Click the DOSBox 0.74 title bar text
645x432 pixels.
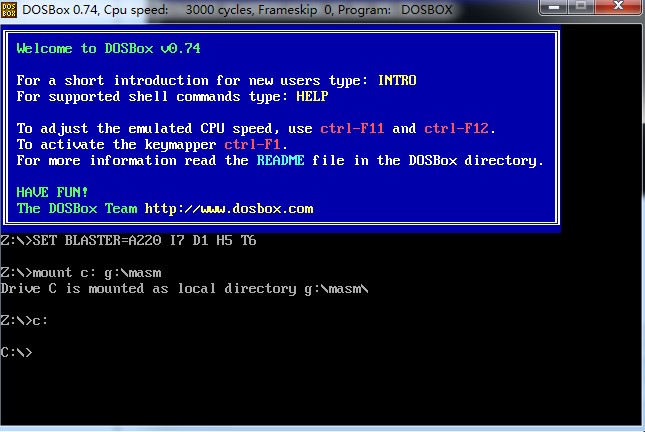coord(237,9)
